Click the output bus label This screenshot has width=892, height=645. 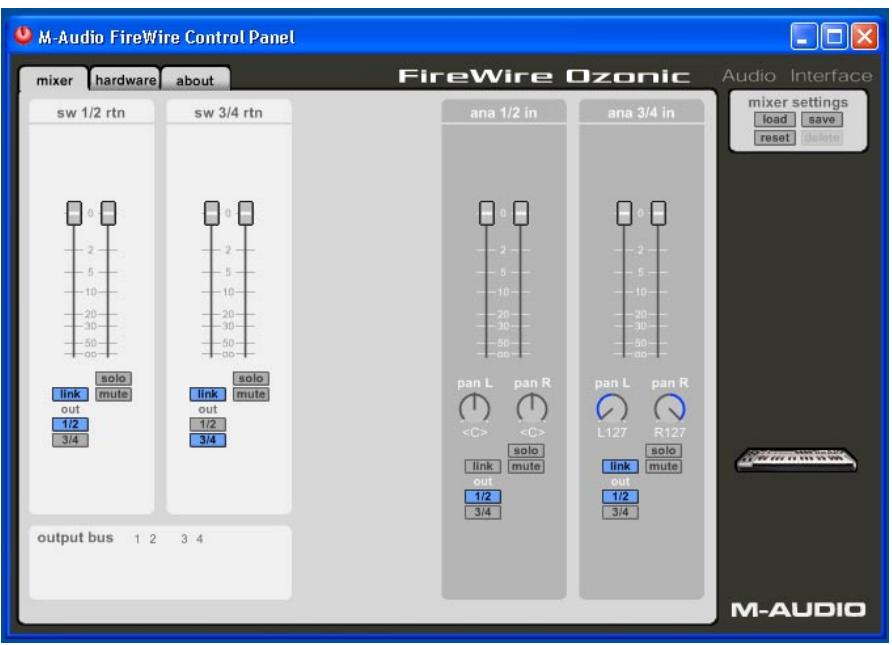[x=75, y=538]
